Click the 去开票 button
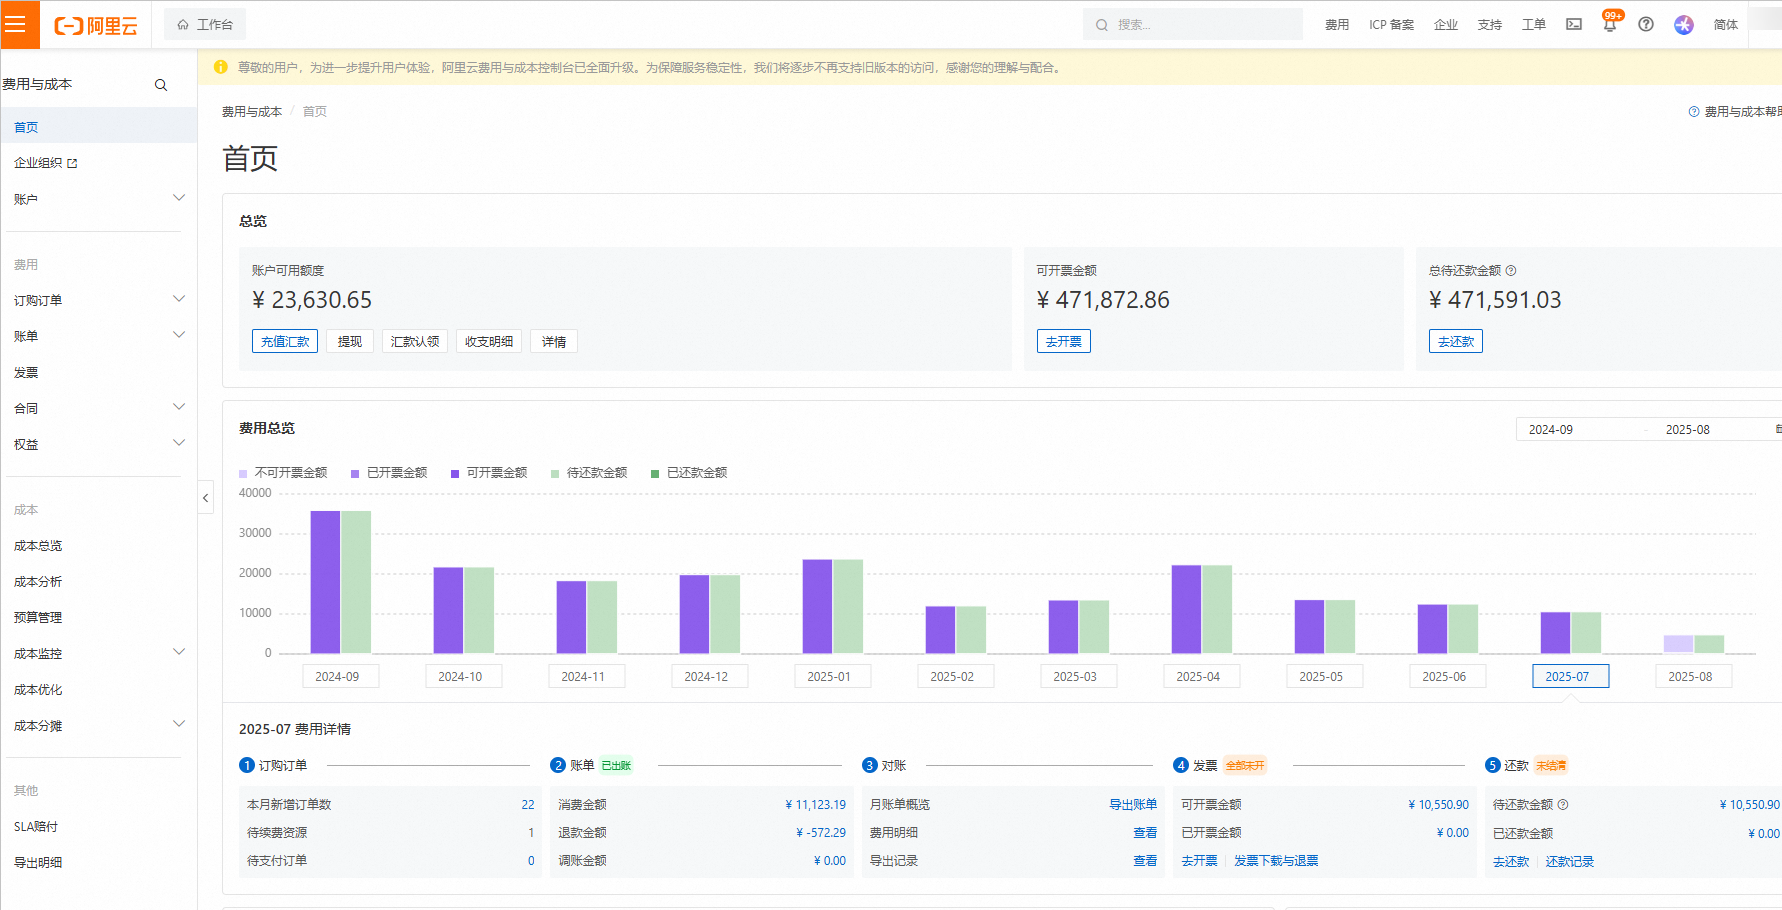The image size is (1782, 910). [1063, 342]
